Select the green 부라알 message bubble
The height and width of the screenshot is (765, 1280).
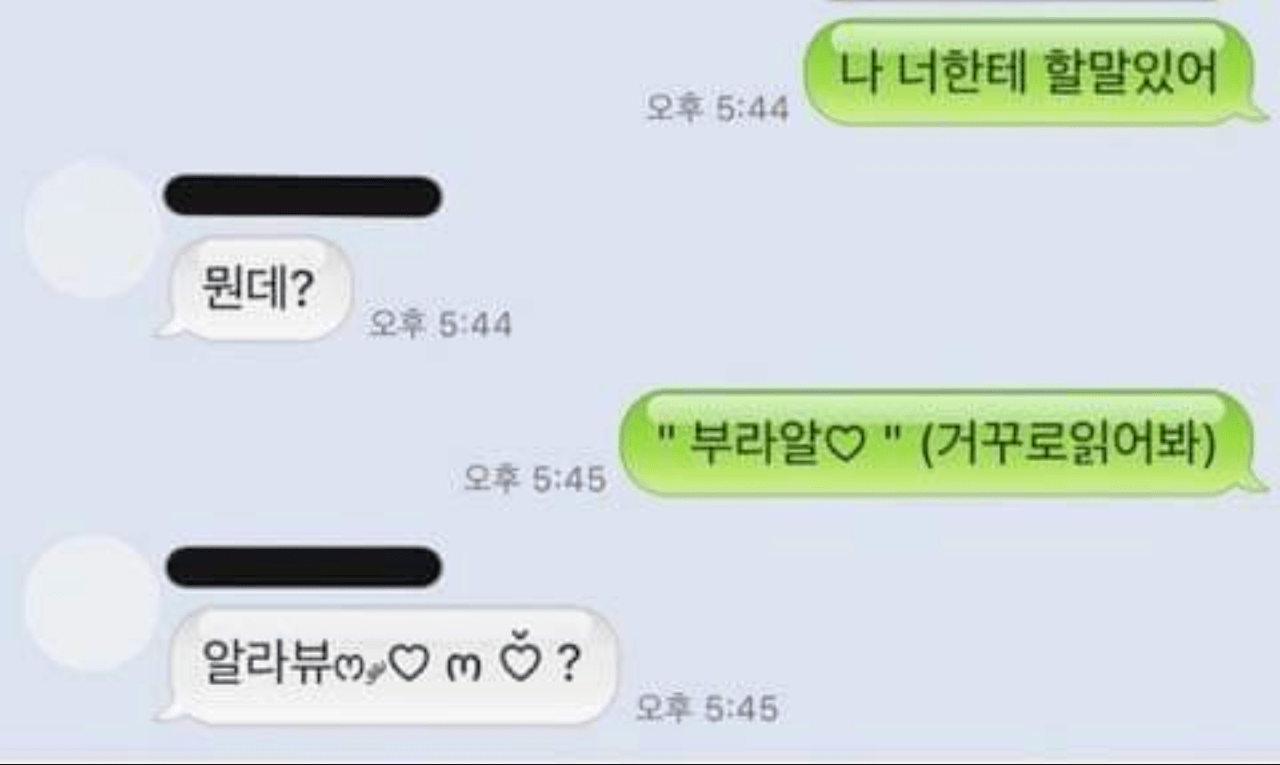[942, 443]
